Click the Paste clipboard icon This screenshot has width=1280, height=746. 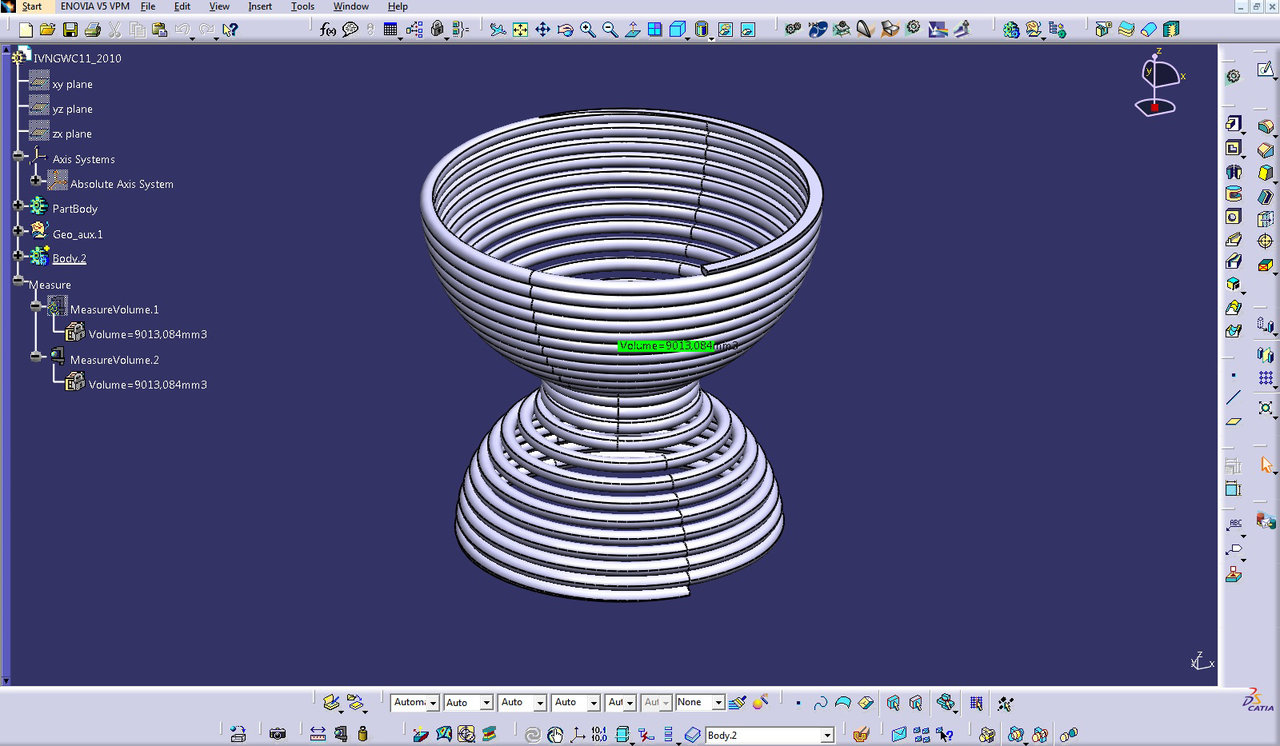click(161, 30)
